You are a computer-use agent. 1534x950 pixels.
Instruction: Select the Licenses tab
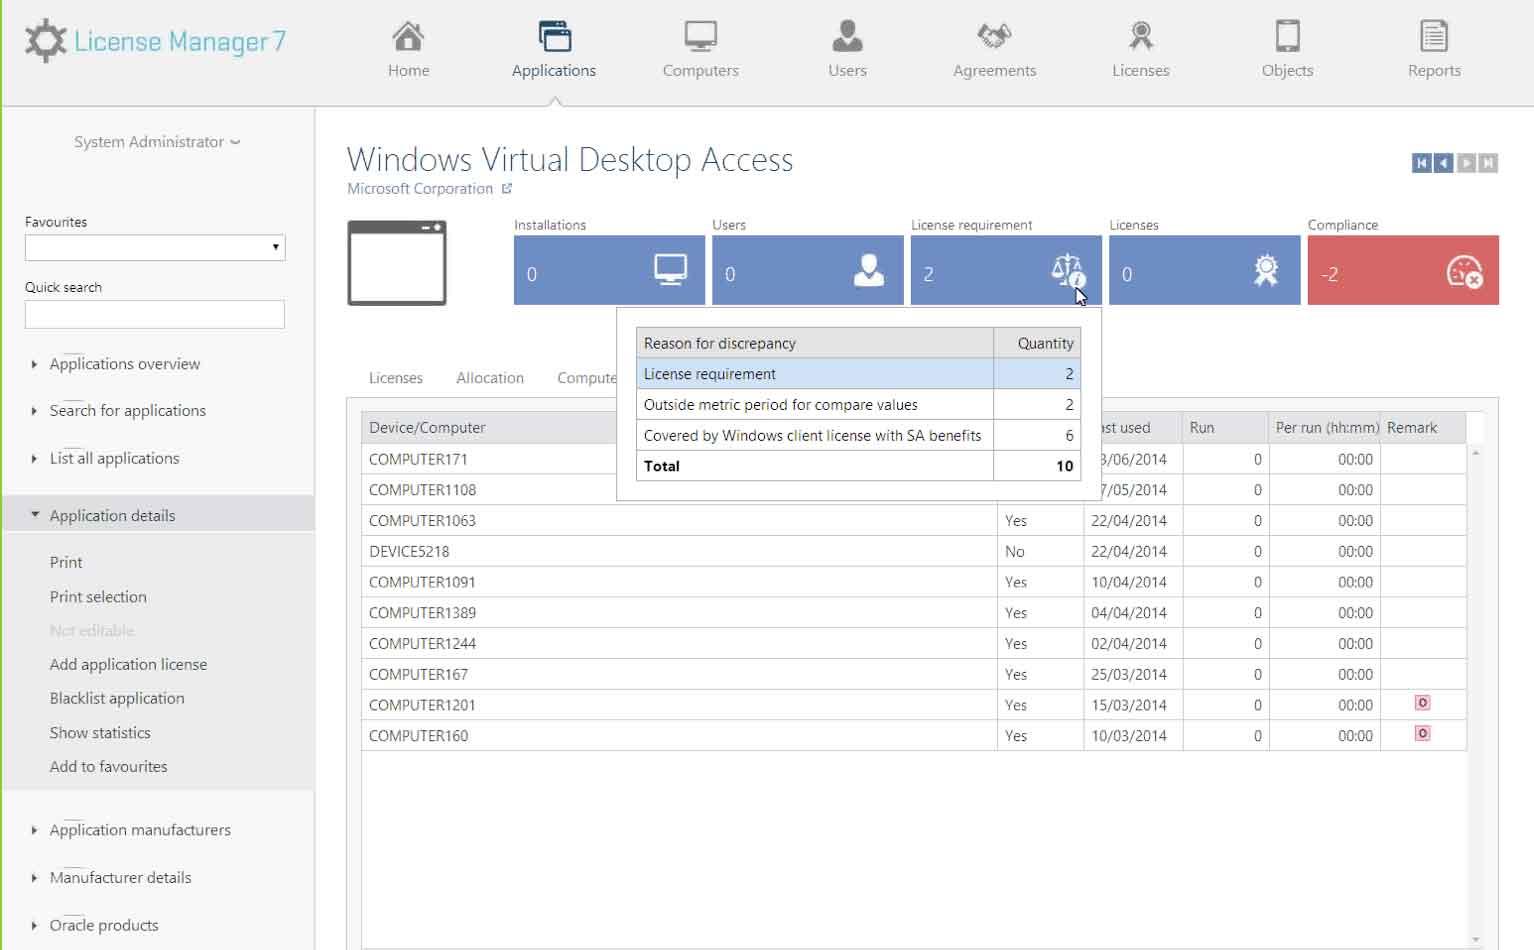click(x=396, y=378)
